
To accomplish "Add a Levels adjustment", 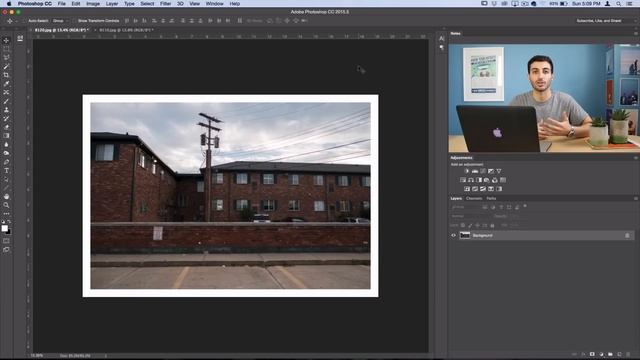I will pos(475,171).
